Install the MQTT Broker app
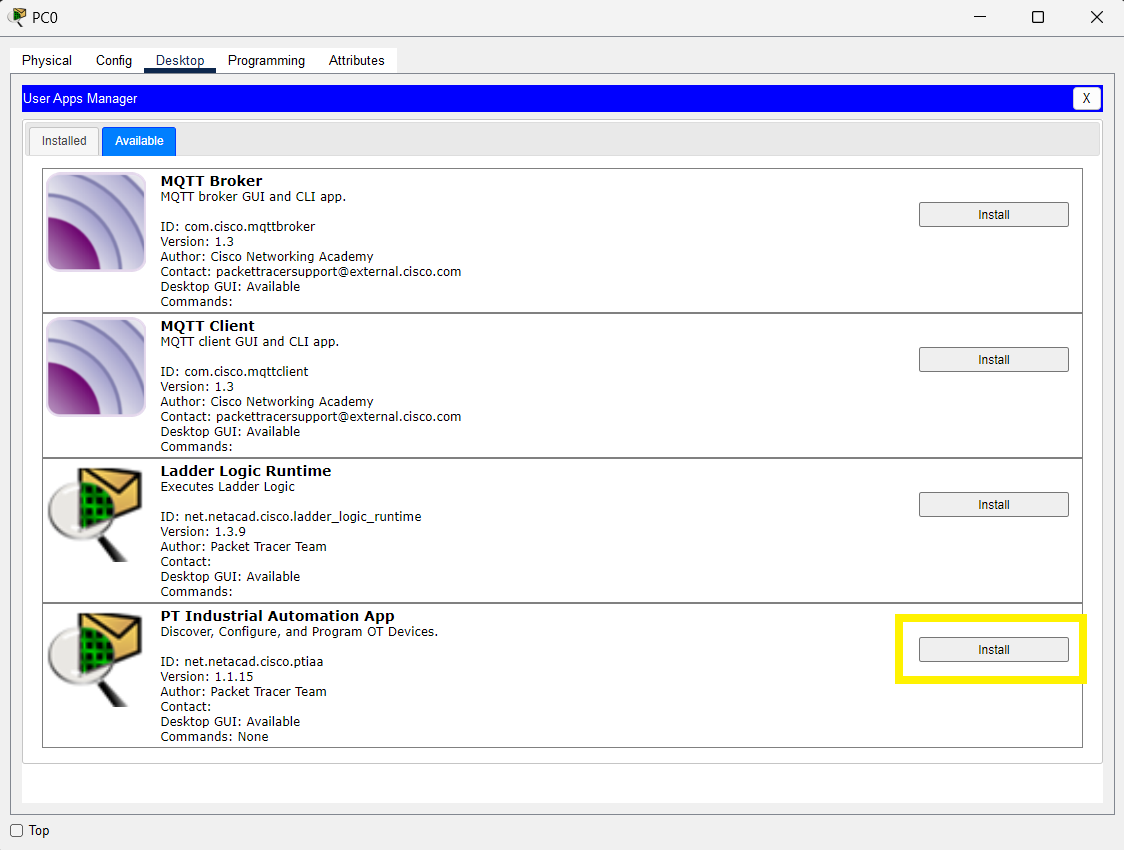 [x=993, y=215]
